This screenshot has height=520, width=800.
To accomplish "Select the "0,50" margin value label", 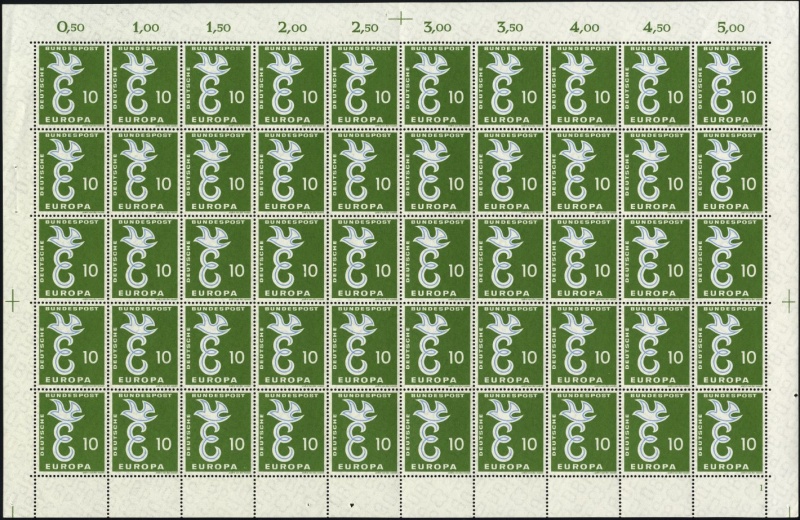I will pos(68,21).
